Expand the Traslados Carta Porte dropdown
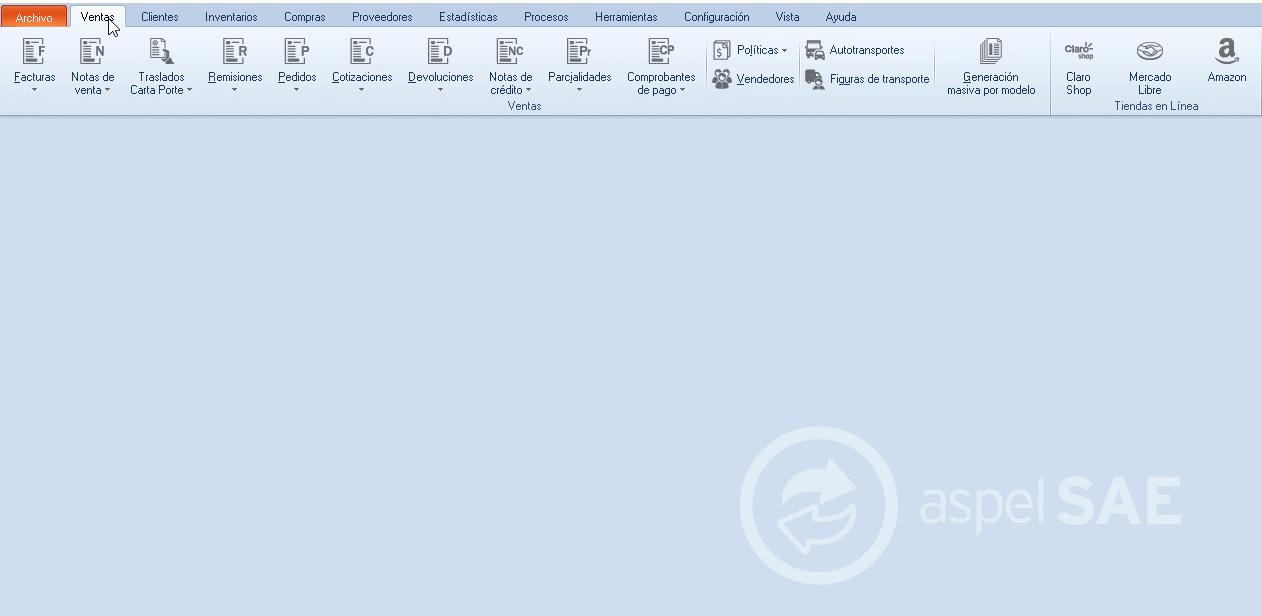The width and height of the screenshot is (1262, 616). [189, 91]
